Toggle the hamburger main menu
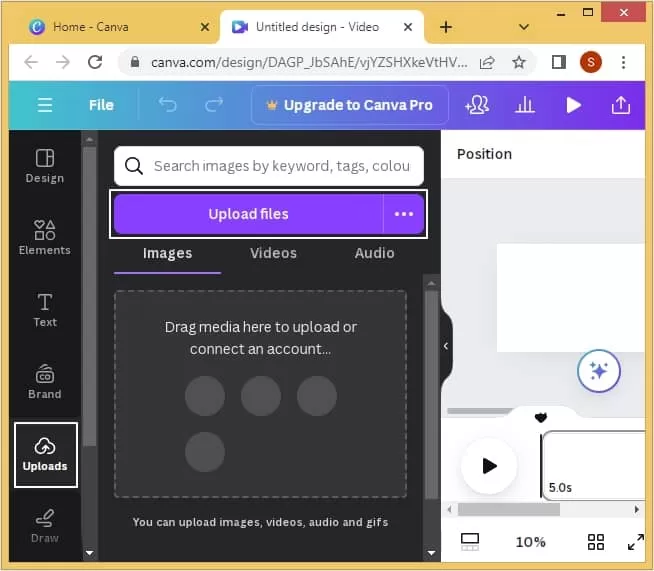The image size is (654, 571). 45,105
